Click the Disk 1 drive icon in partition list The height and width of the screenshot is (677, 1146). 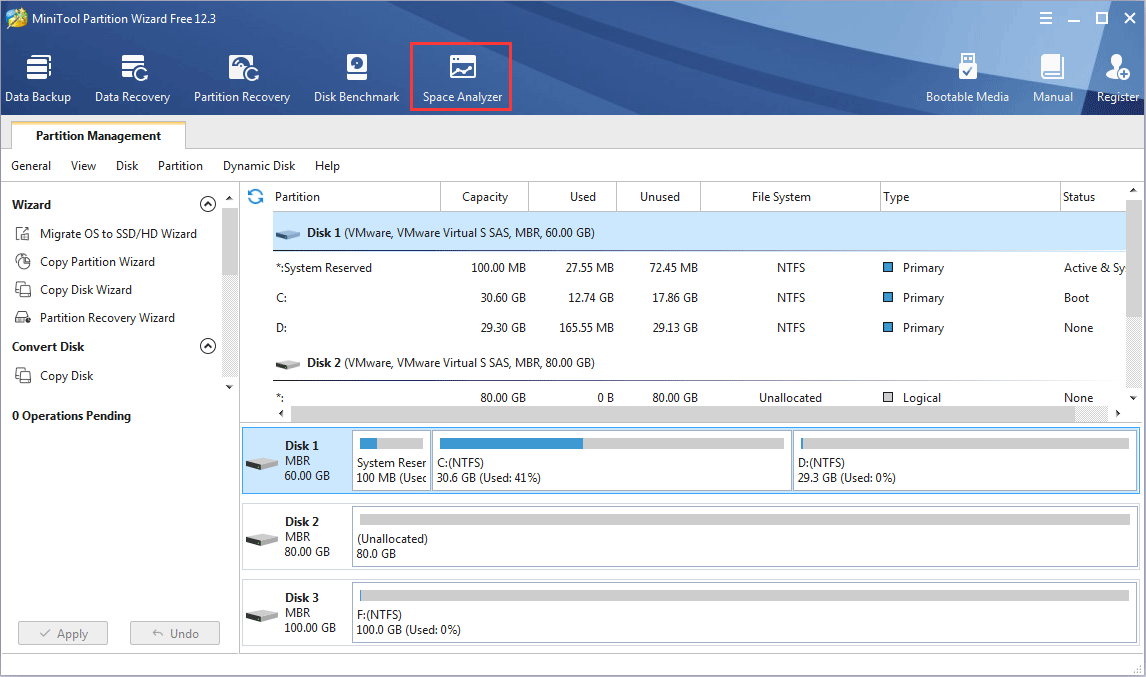coord(288,234)
